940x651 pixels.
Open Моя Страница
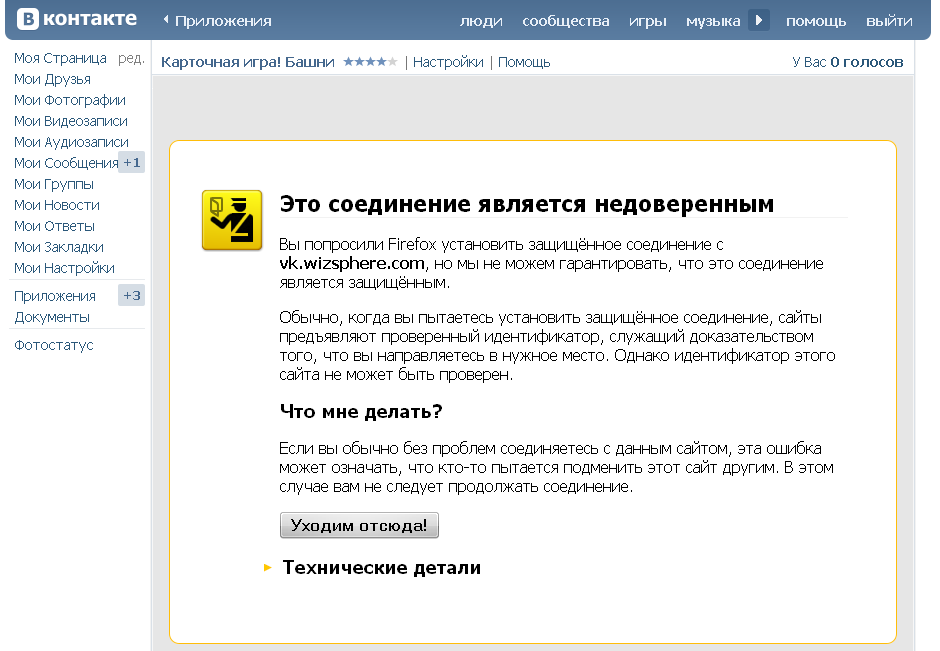[x=60, y=58]
